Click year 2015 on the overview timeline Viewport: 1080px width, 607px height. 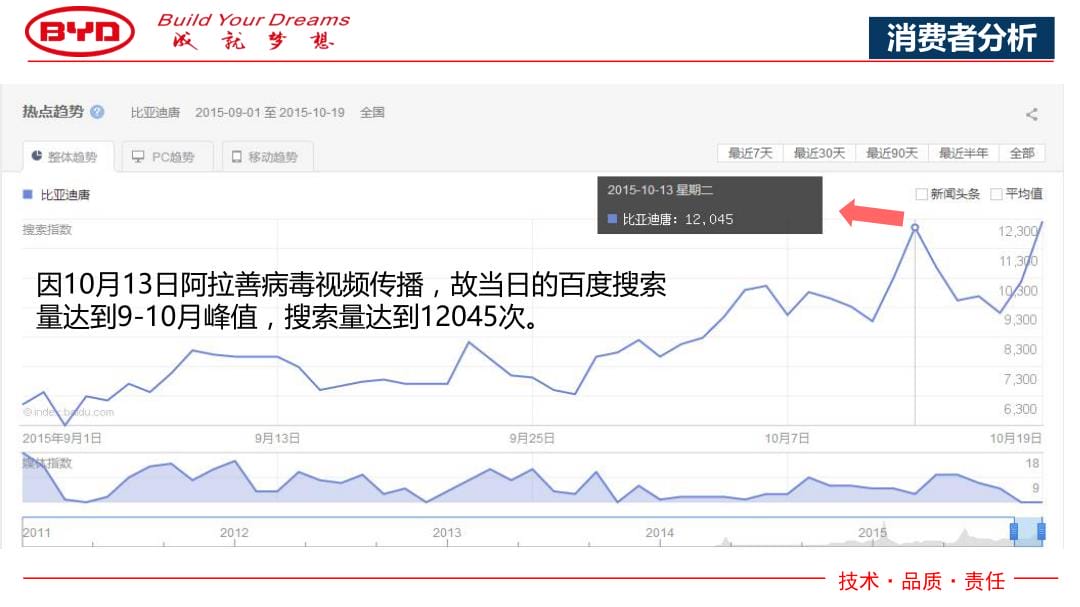(x=872, y=533)
